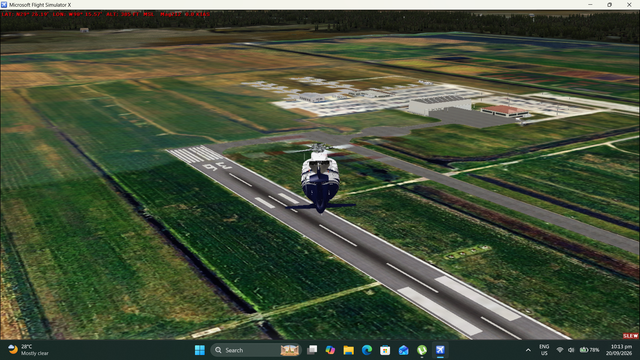This screenshot has width=640, height=360.
Task: Launch Copilot from the taskbar
Action: 330,350
